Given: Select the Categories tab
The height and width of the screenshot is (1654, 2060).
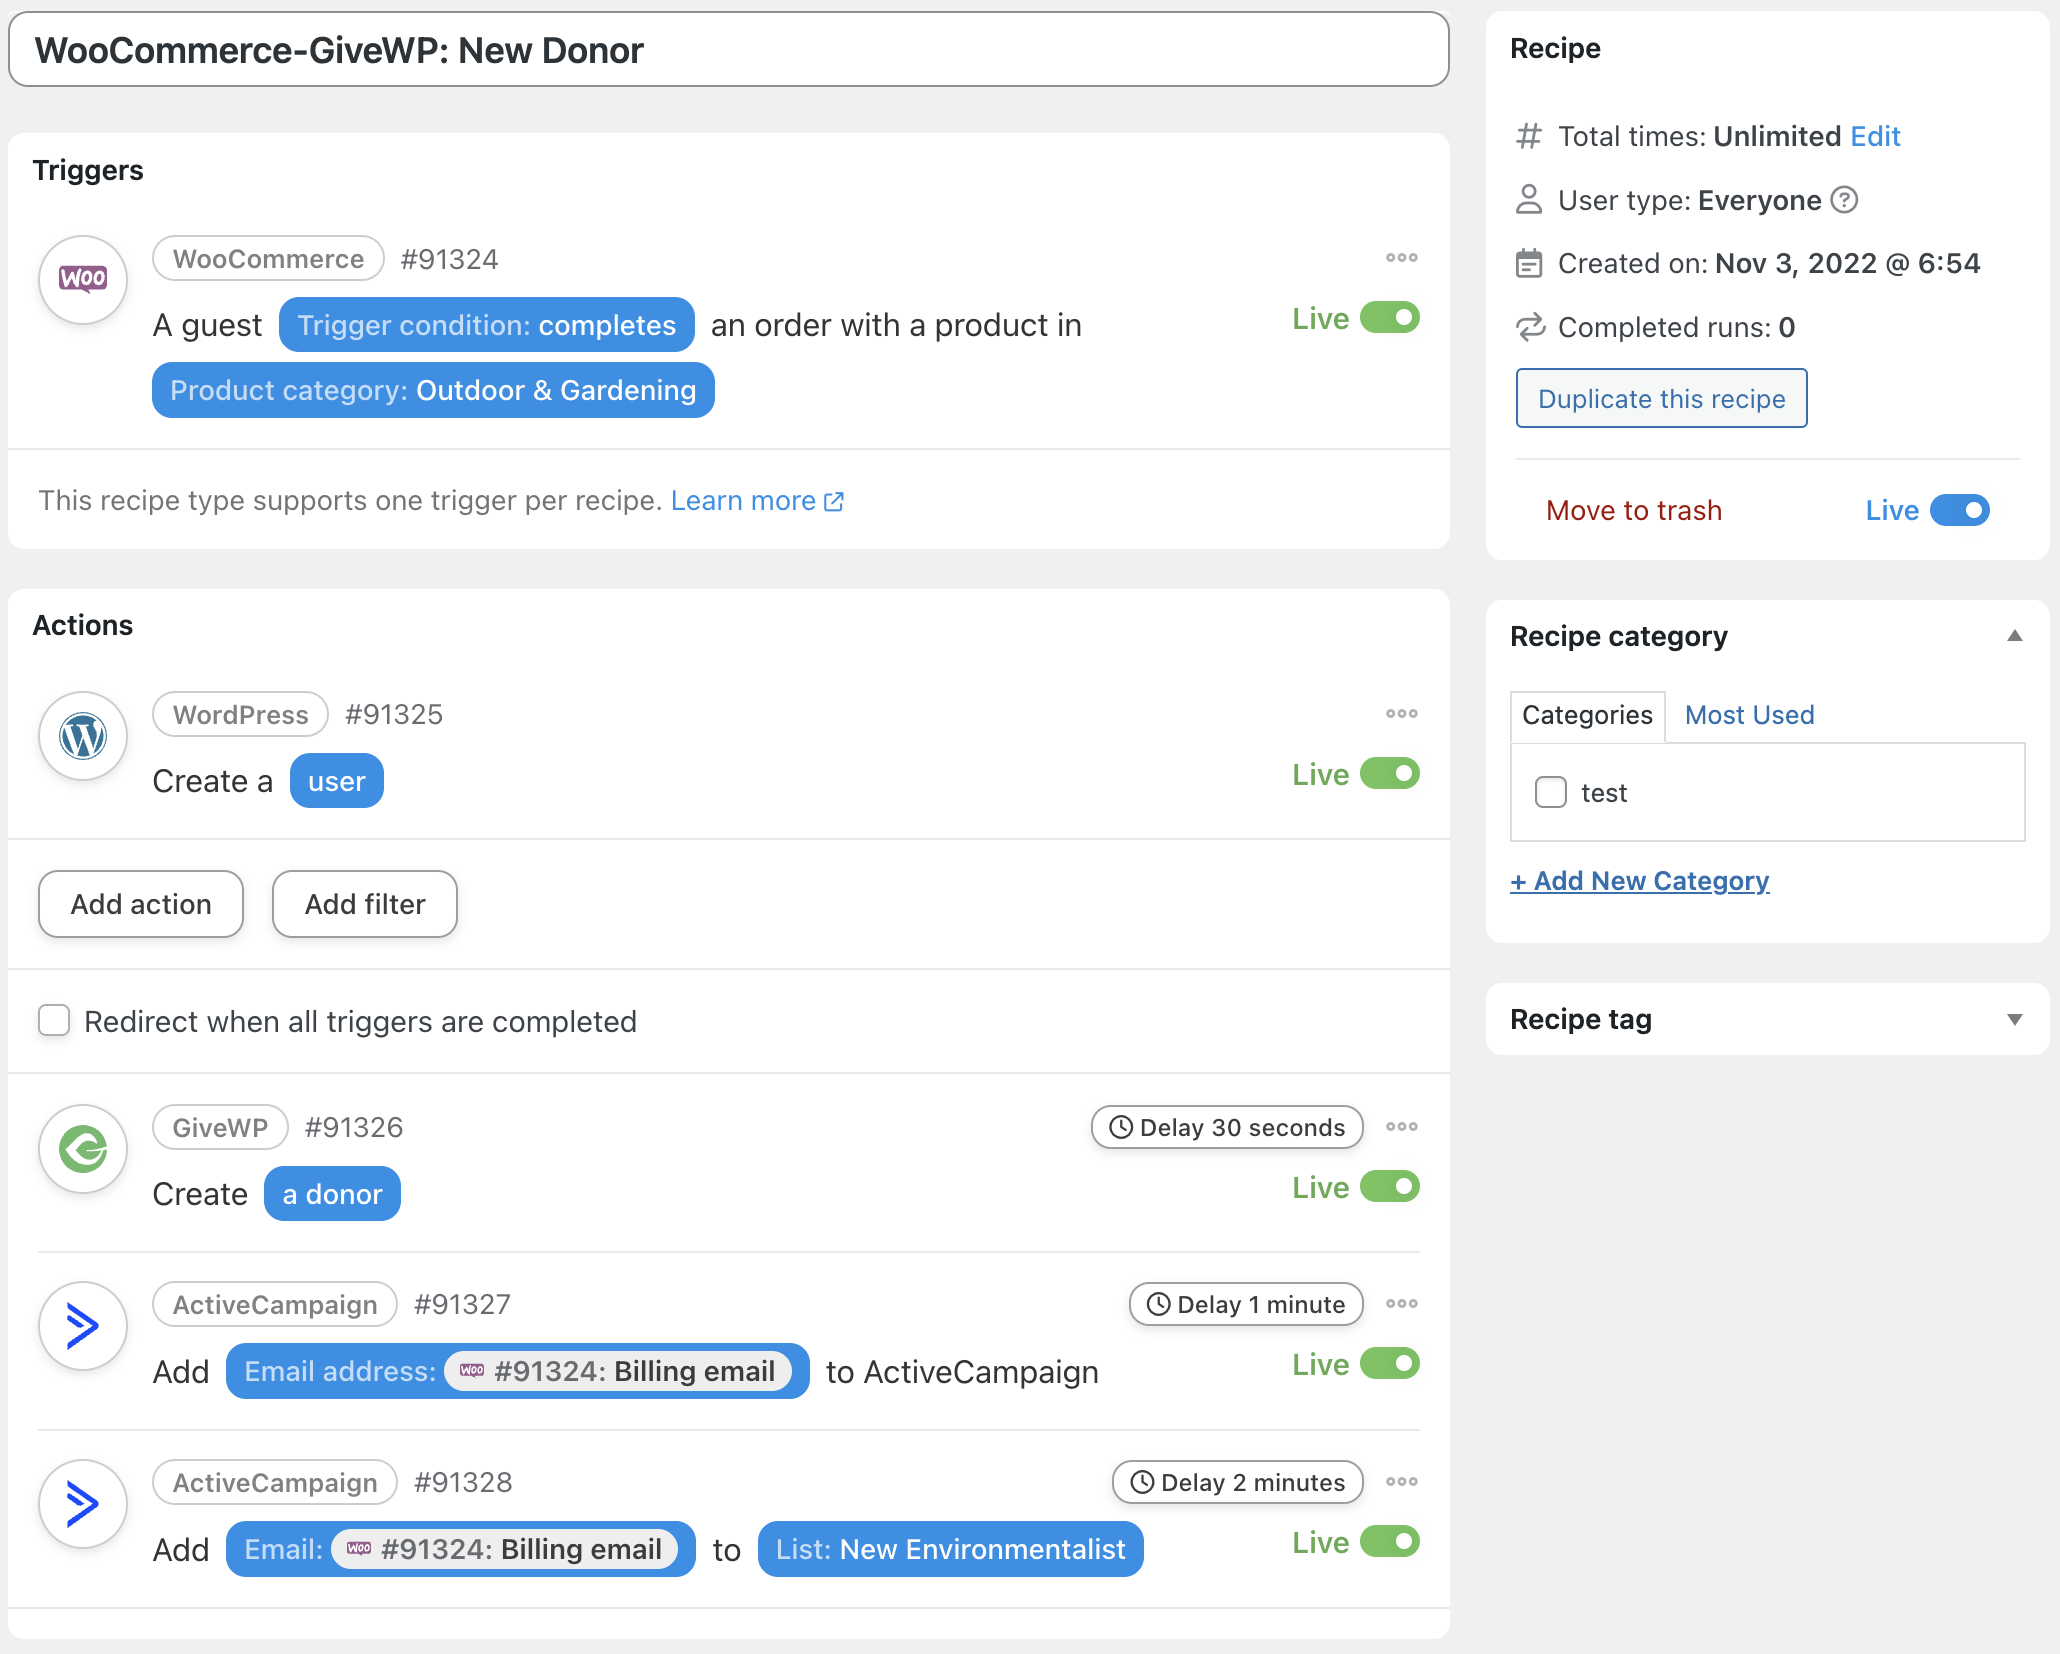Looking at the screenshot, I should (x=1588, y=716).
